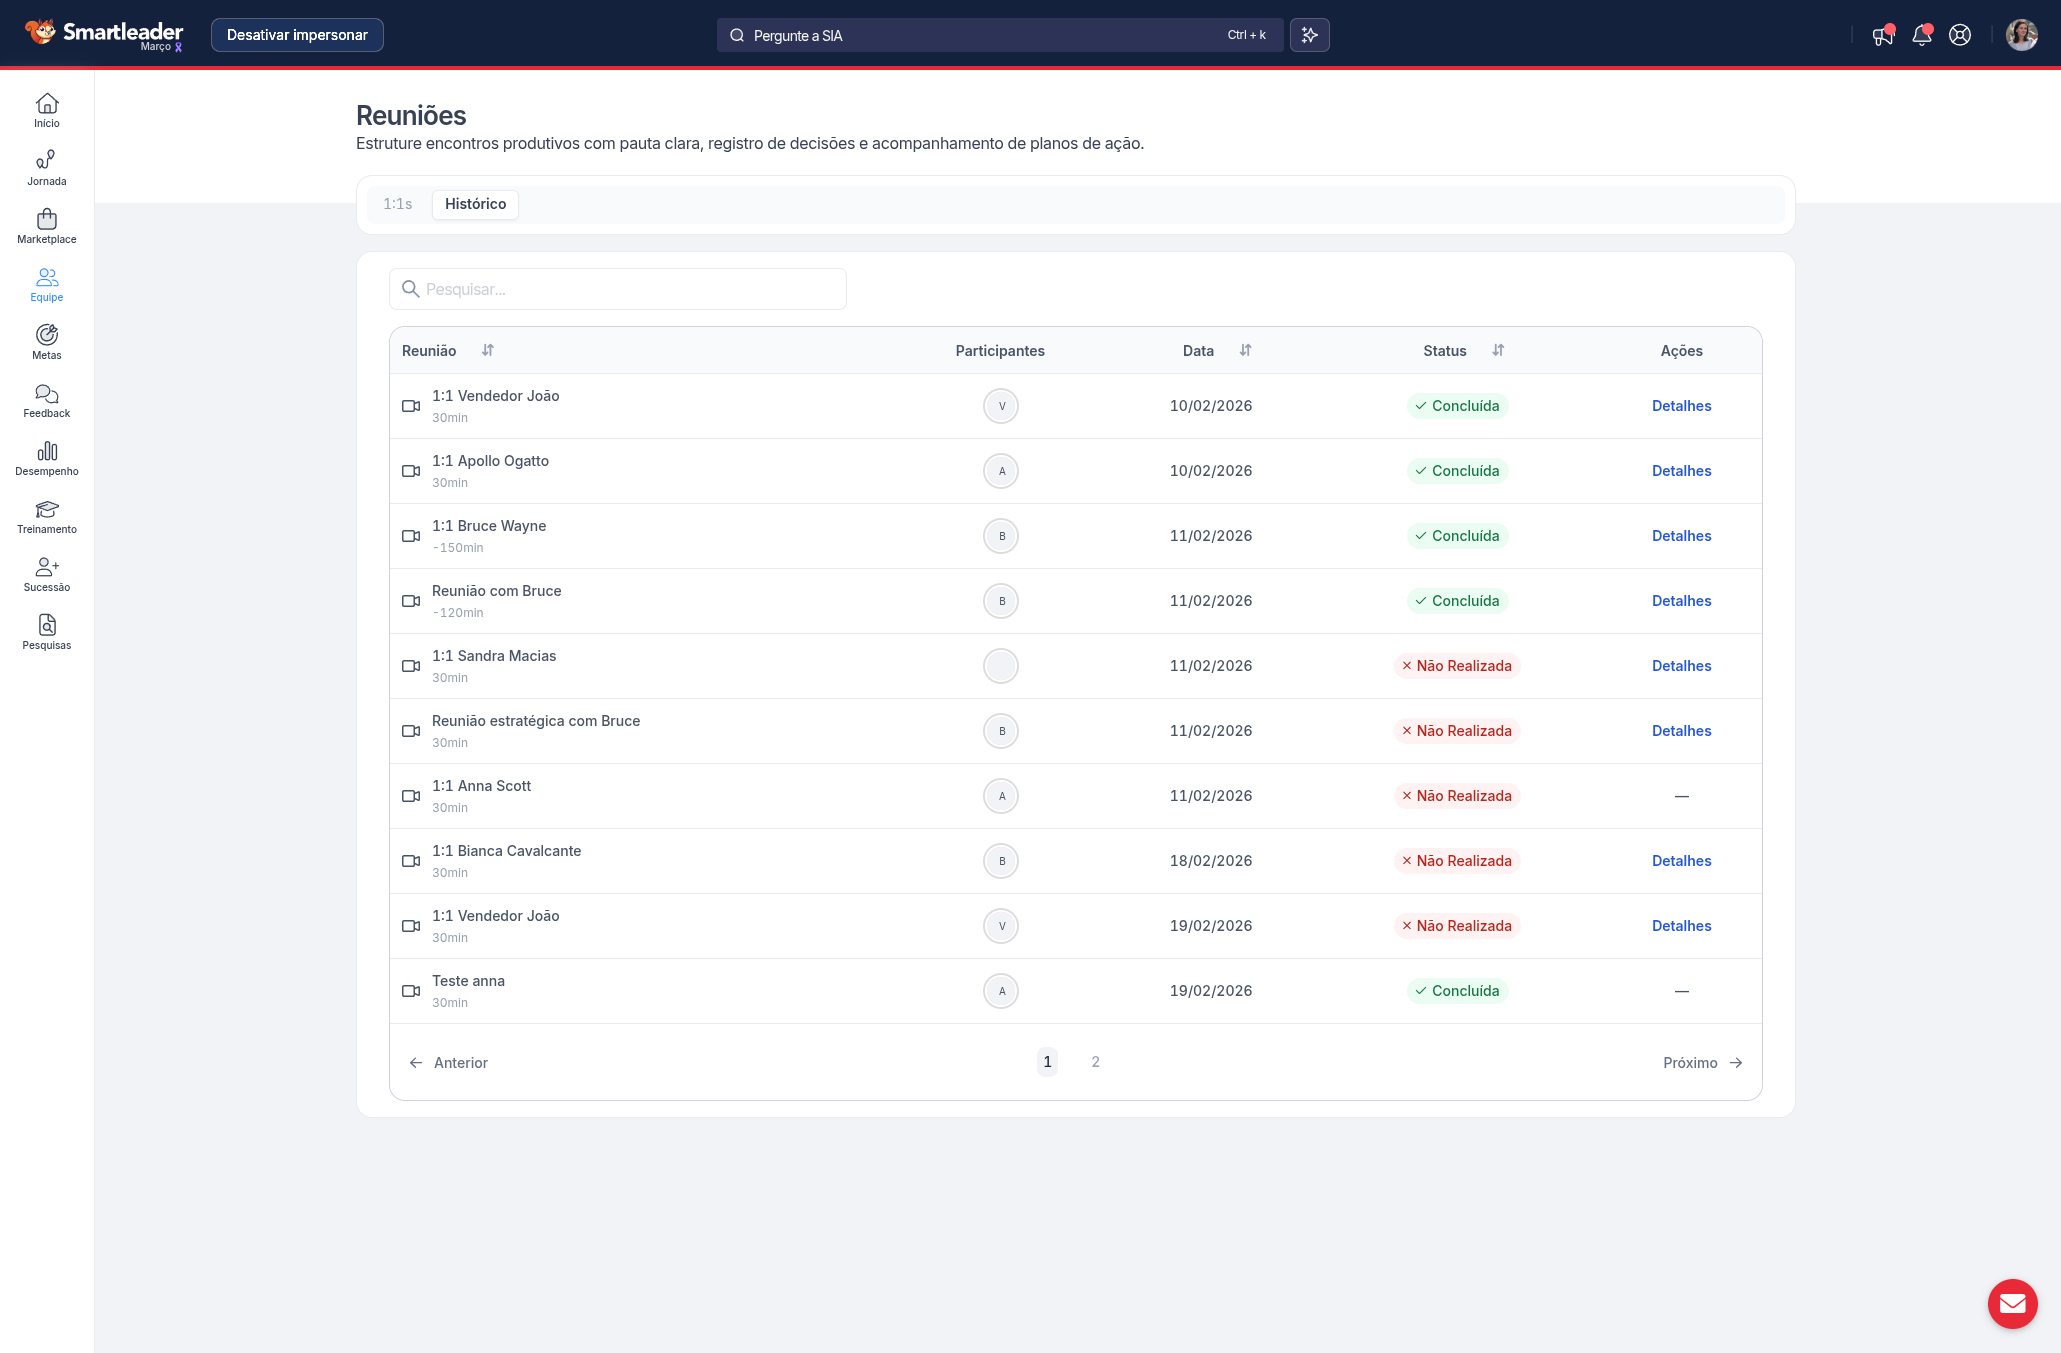
Task: Go to Jornada in the sidebar
Action: pyautogui.click(x=47, y=168)
